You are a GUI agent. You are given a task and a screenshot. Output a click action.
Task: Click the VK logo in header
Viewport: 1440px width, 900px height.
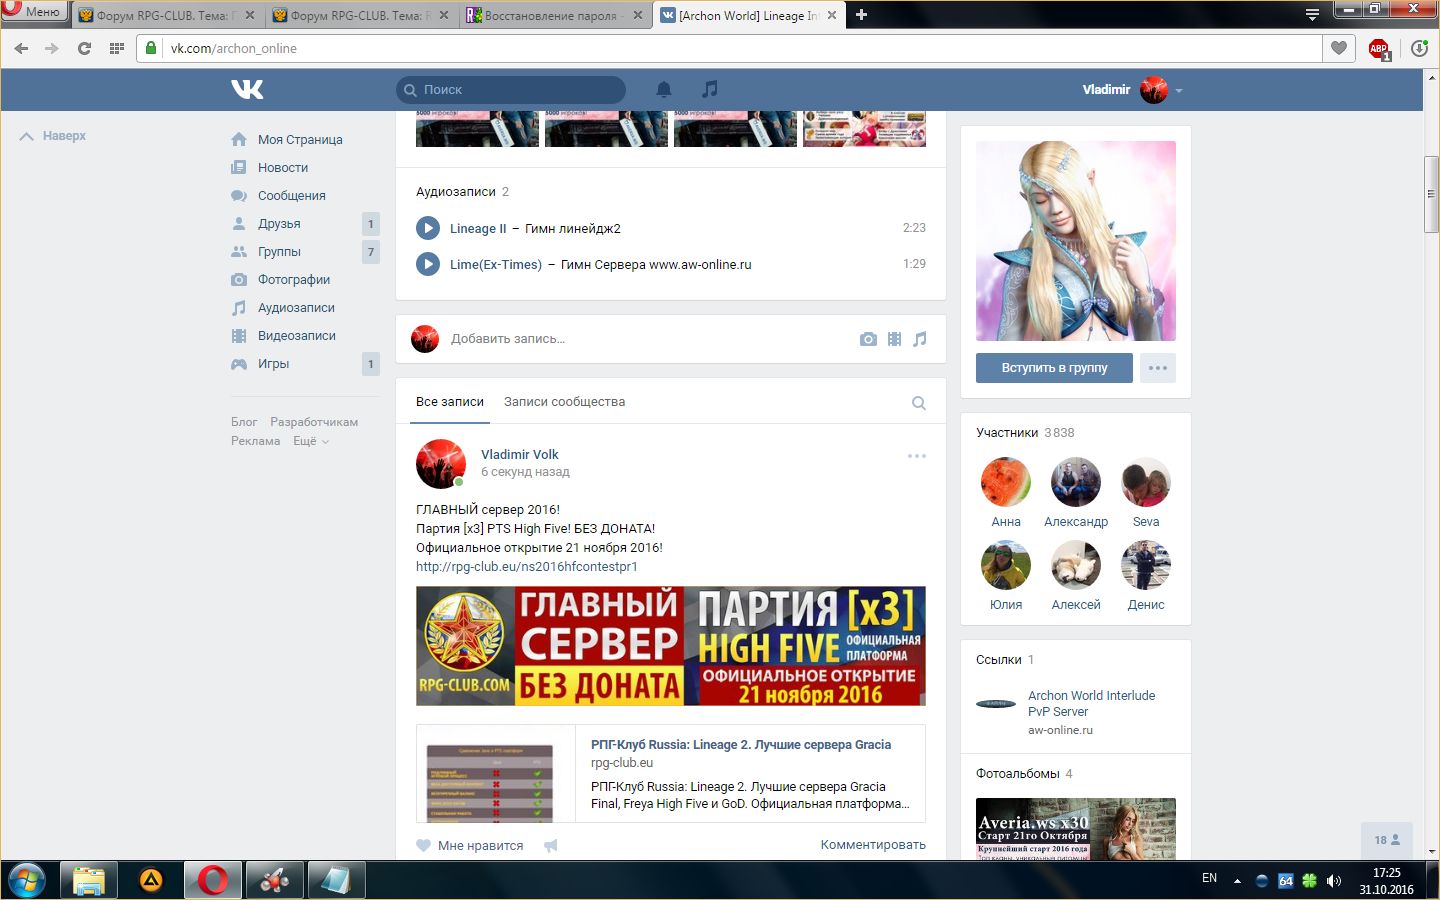pos(247,90)
